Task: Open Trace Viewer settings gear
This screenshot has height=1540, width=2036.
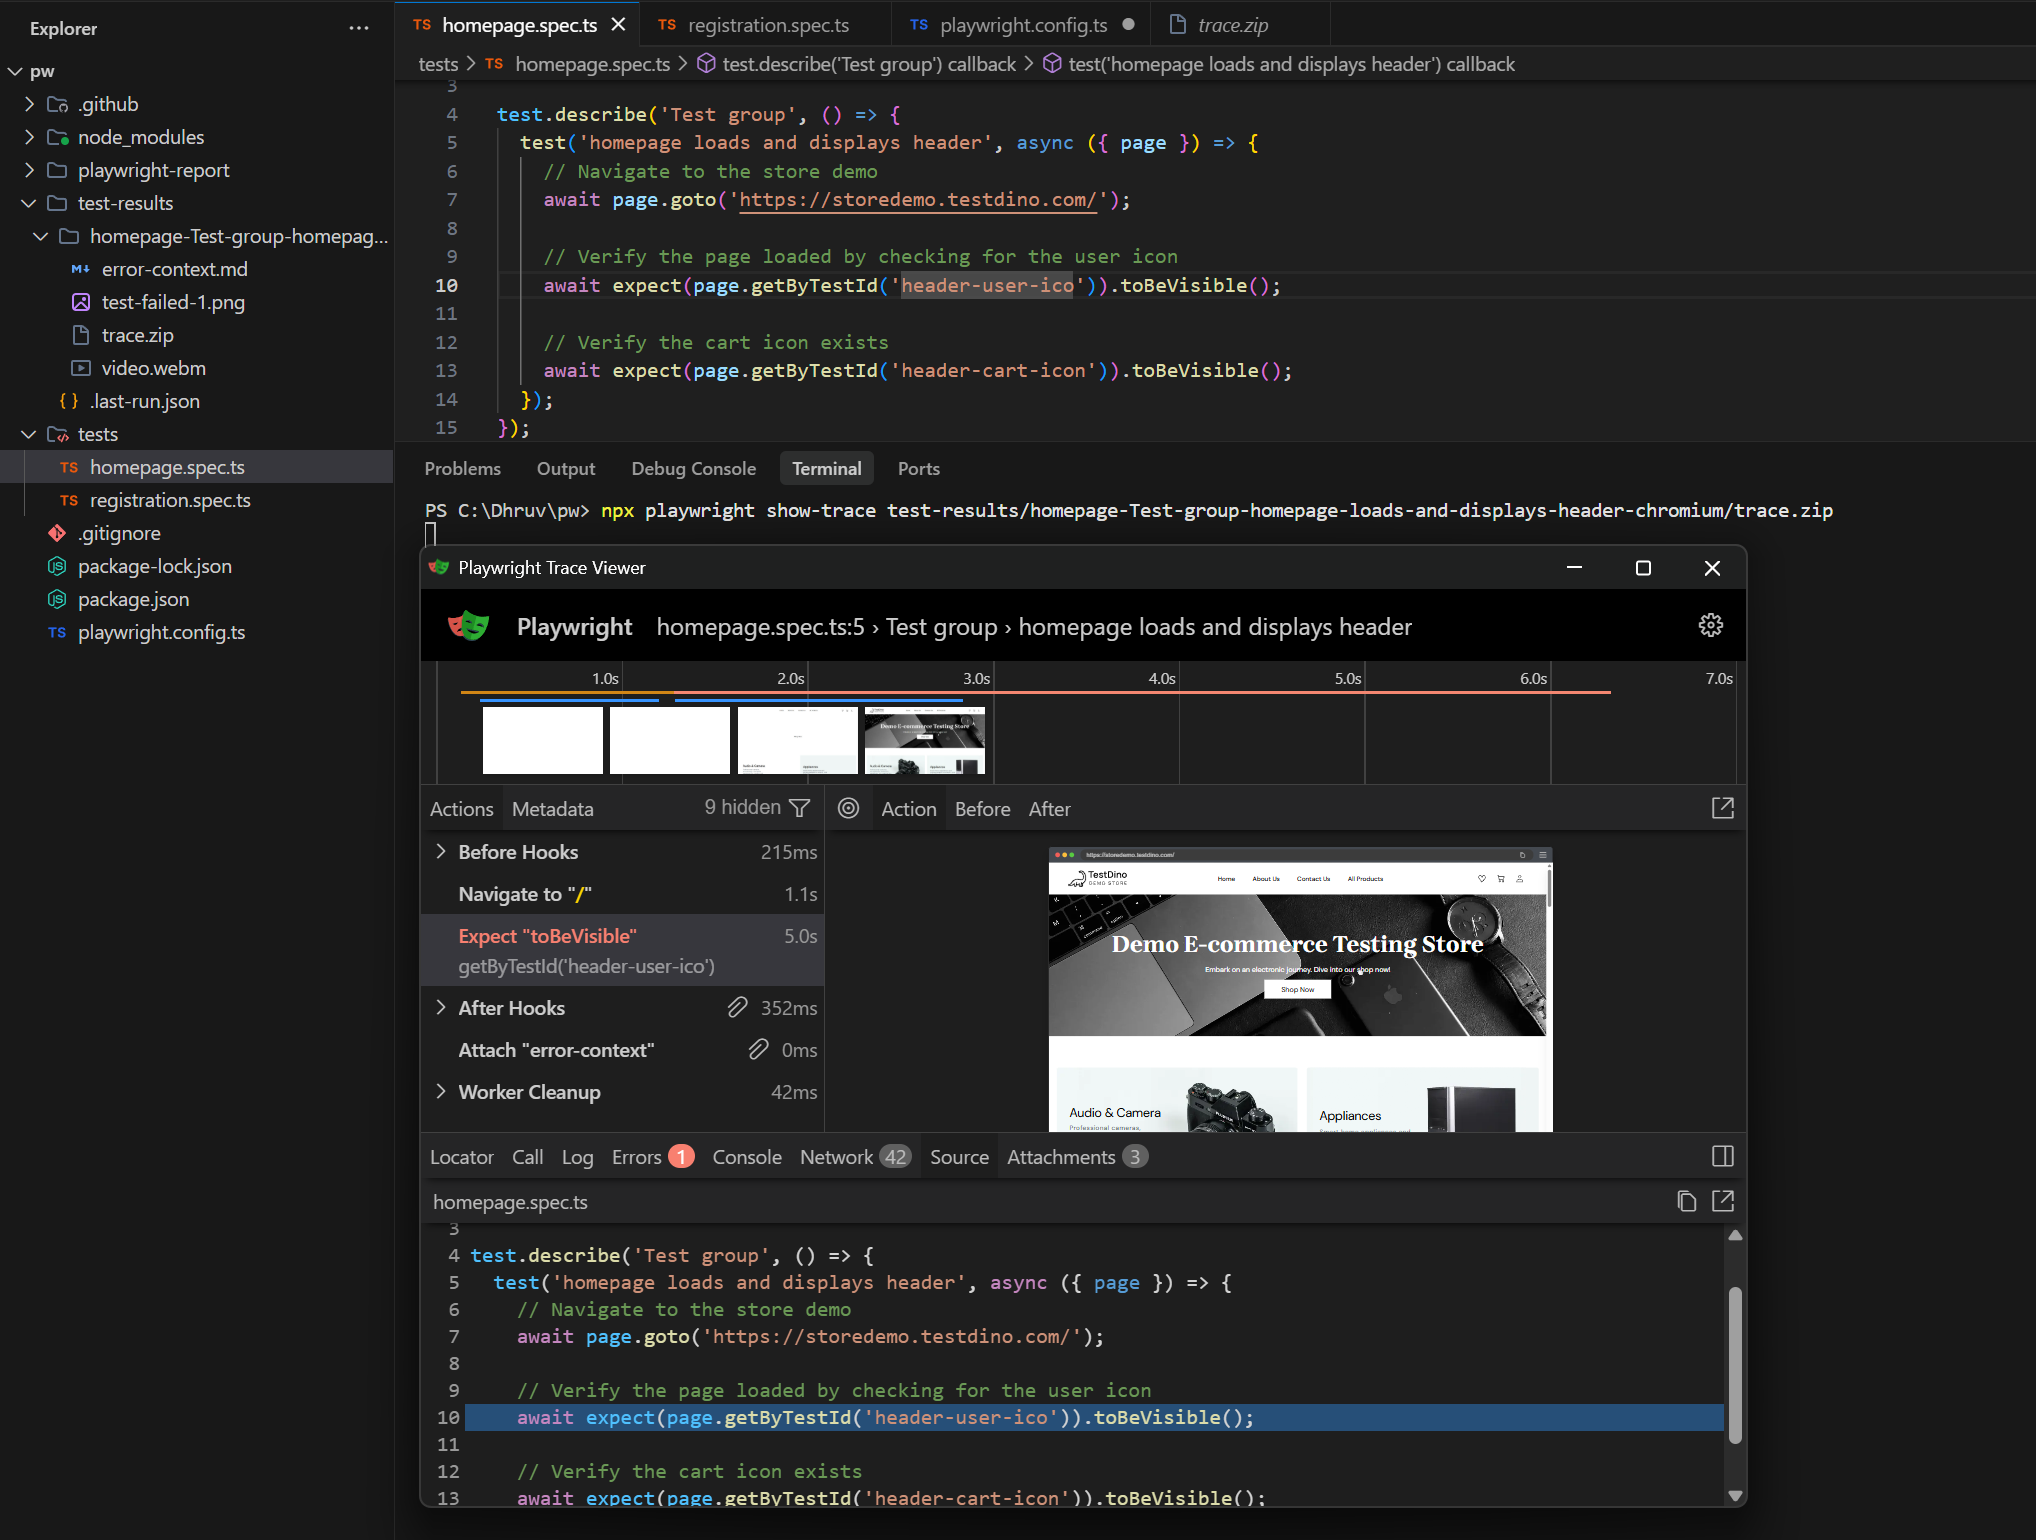Action: [x=1710, y=626]
